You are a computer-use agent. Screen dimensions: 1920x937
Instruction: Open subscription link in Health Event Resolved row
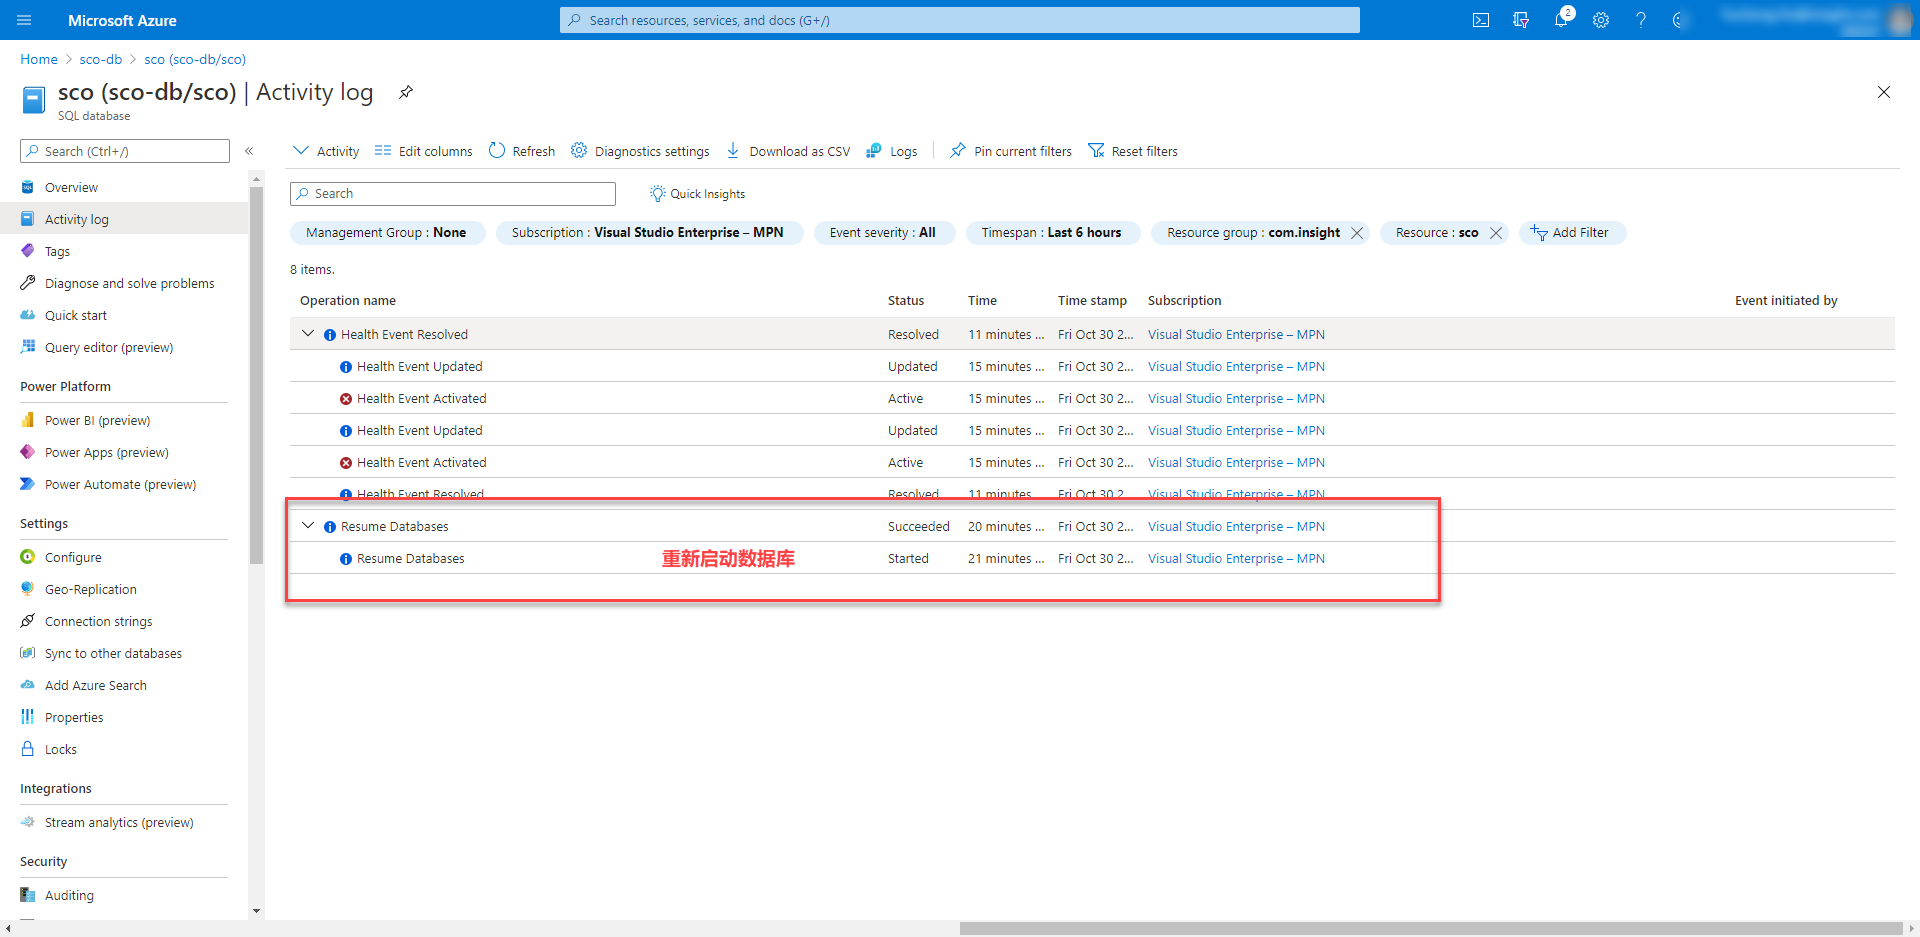point(1236,334)
